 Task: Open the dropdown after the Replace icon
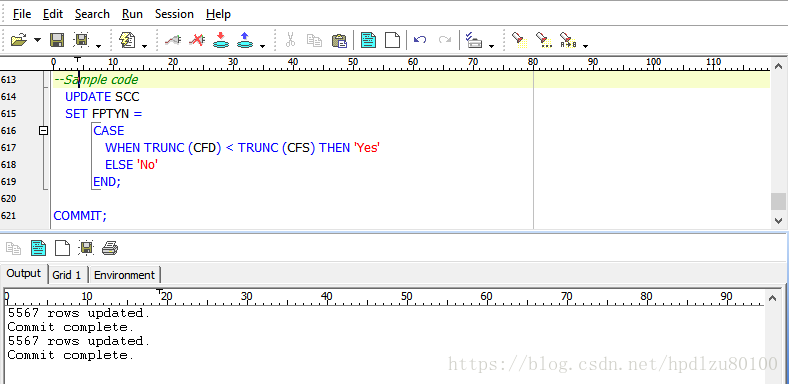585,46
